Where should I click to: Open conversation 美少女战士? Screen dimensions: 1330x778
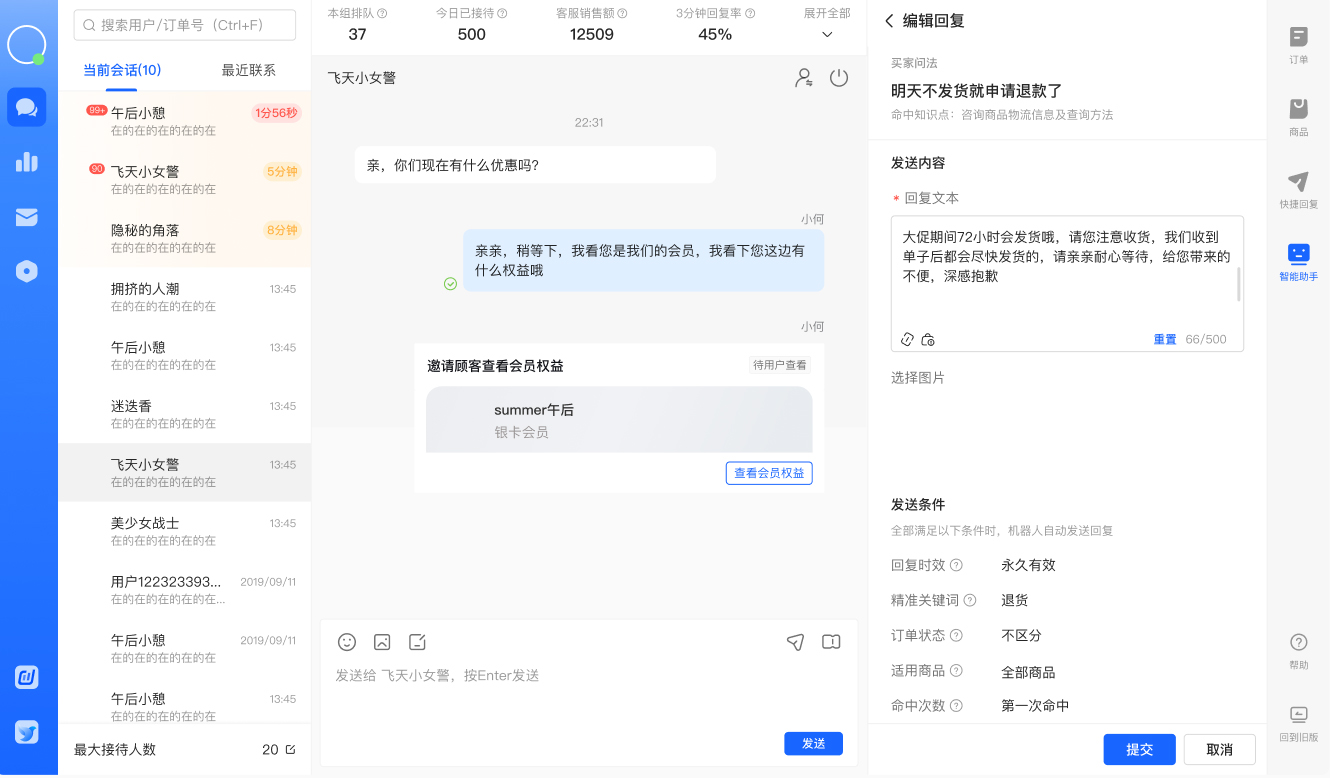185,531
